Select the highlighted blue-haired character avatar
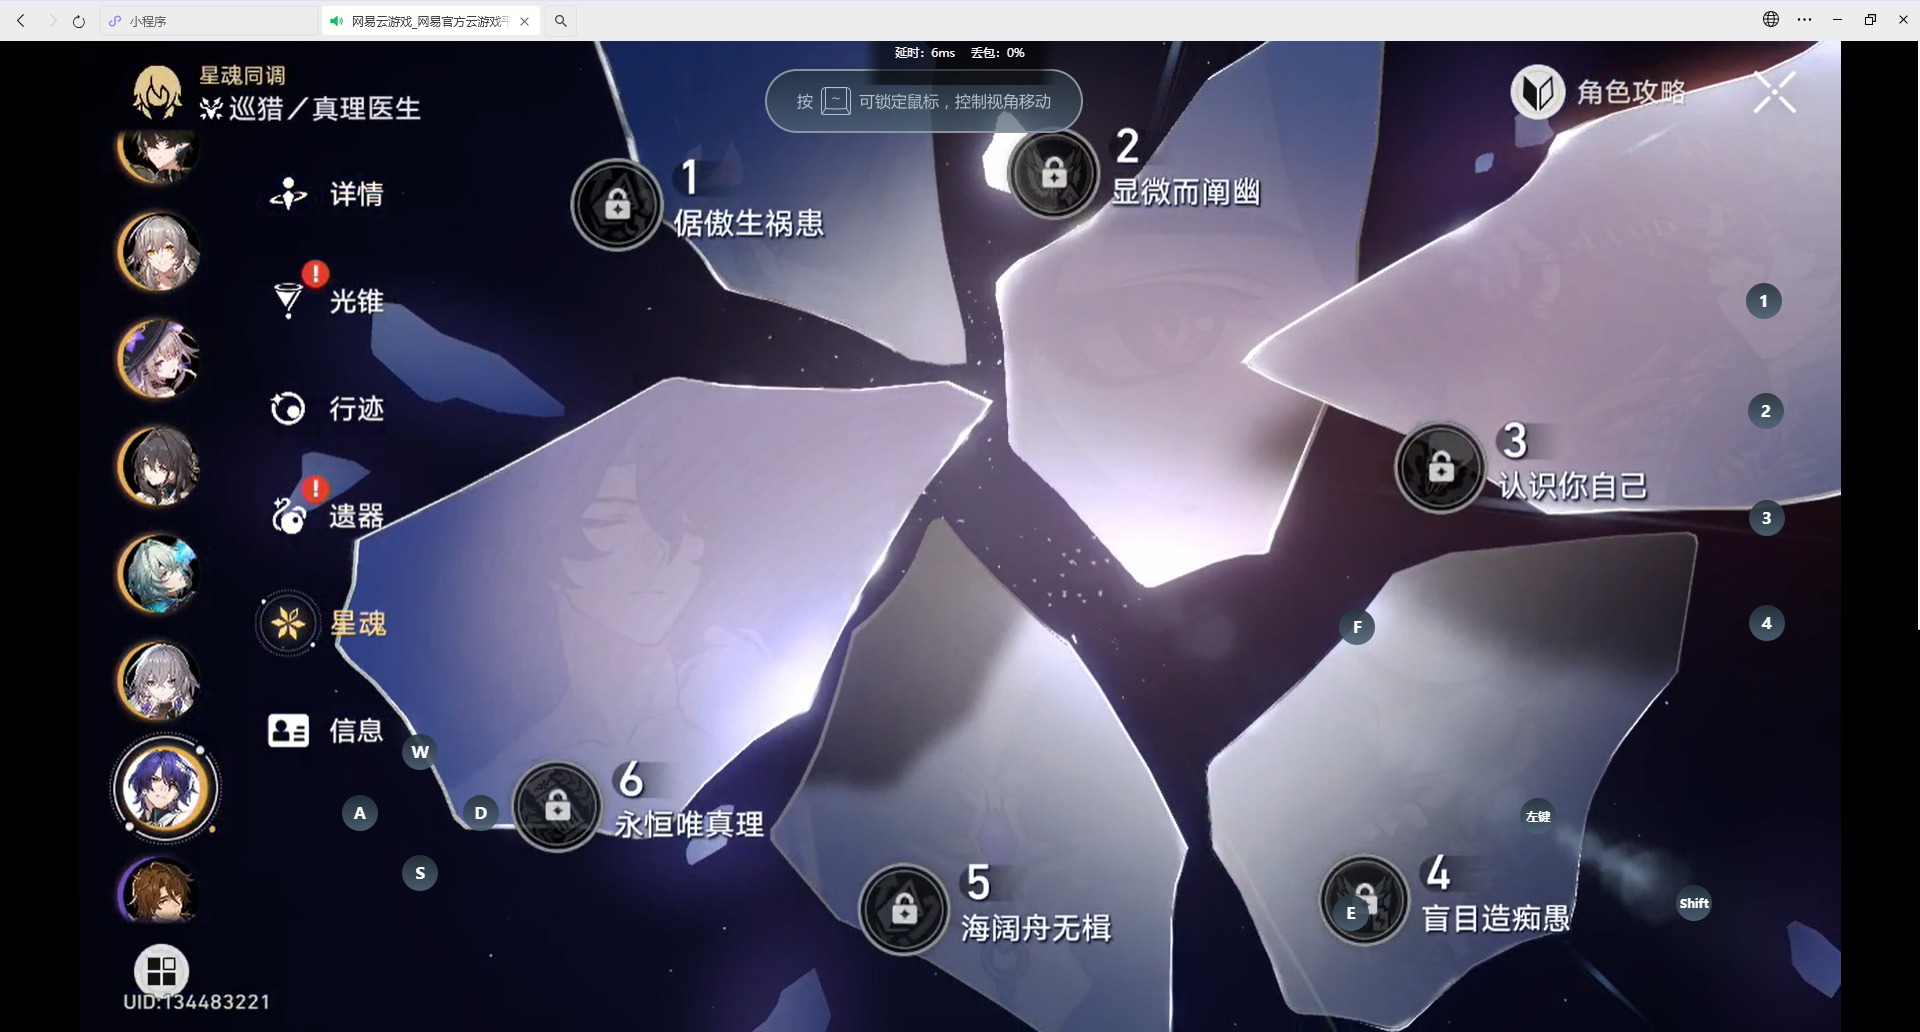Image resolution: width=1920 pixels, height=1032 pixels. [x=165, y=787]
